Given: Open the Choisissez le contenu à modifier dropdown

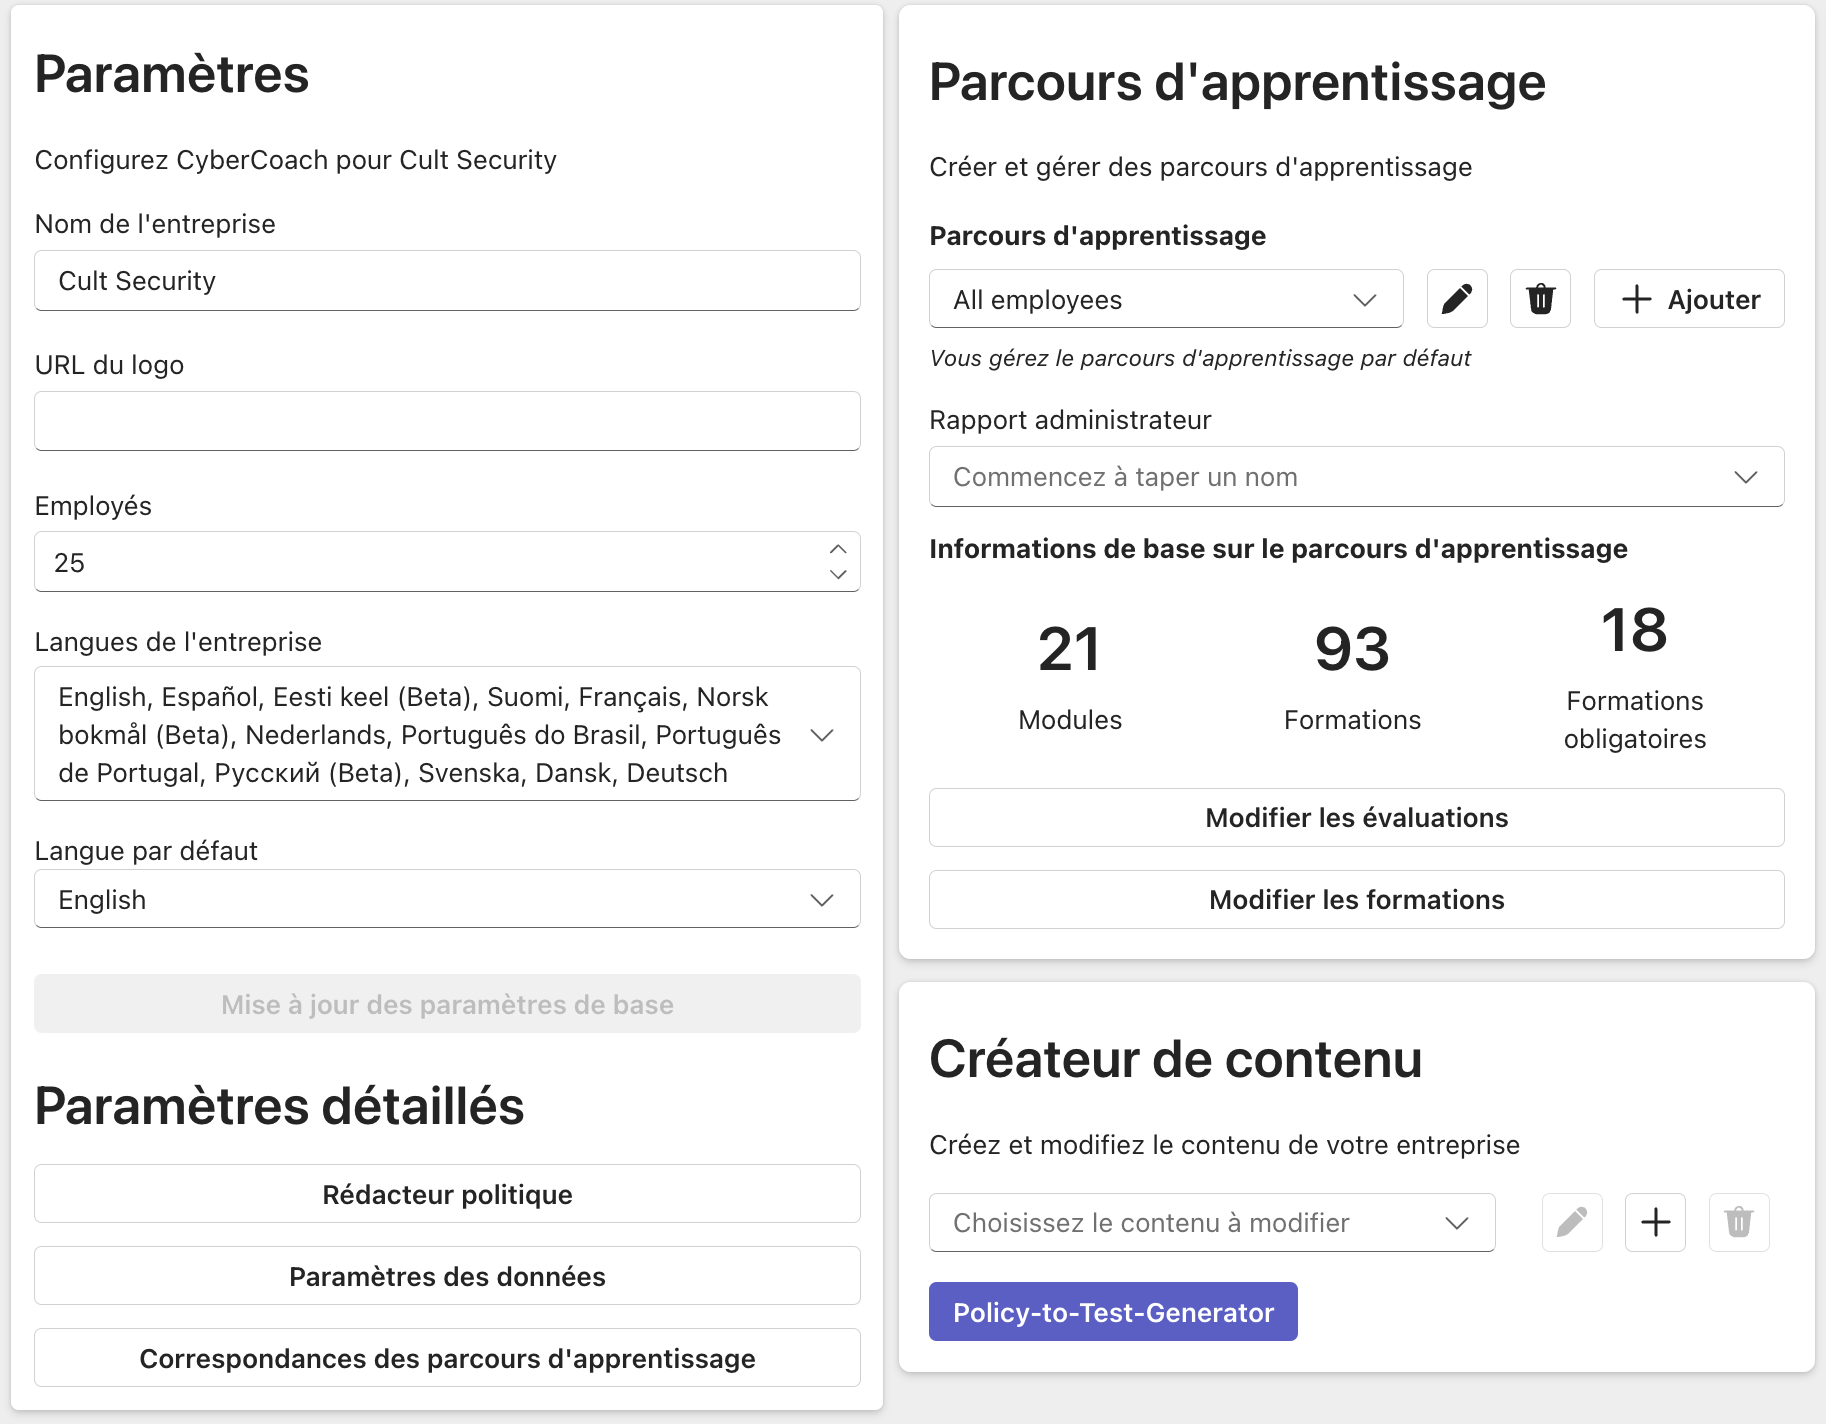Looking at the screenshot, I should point(1460,1222).
